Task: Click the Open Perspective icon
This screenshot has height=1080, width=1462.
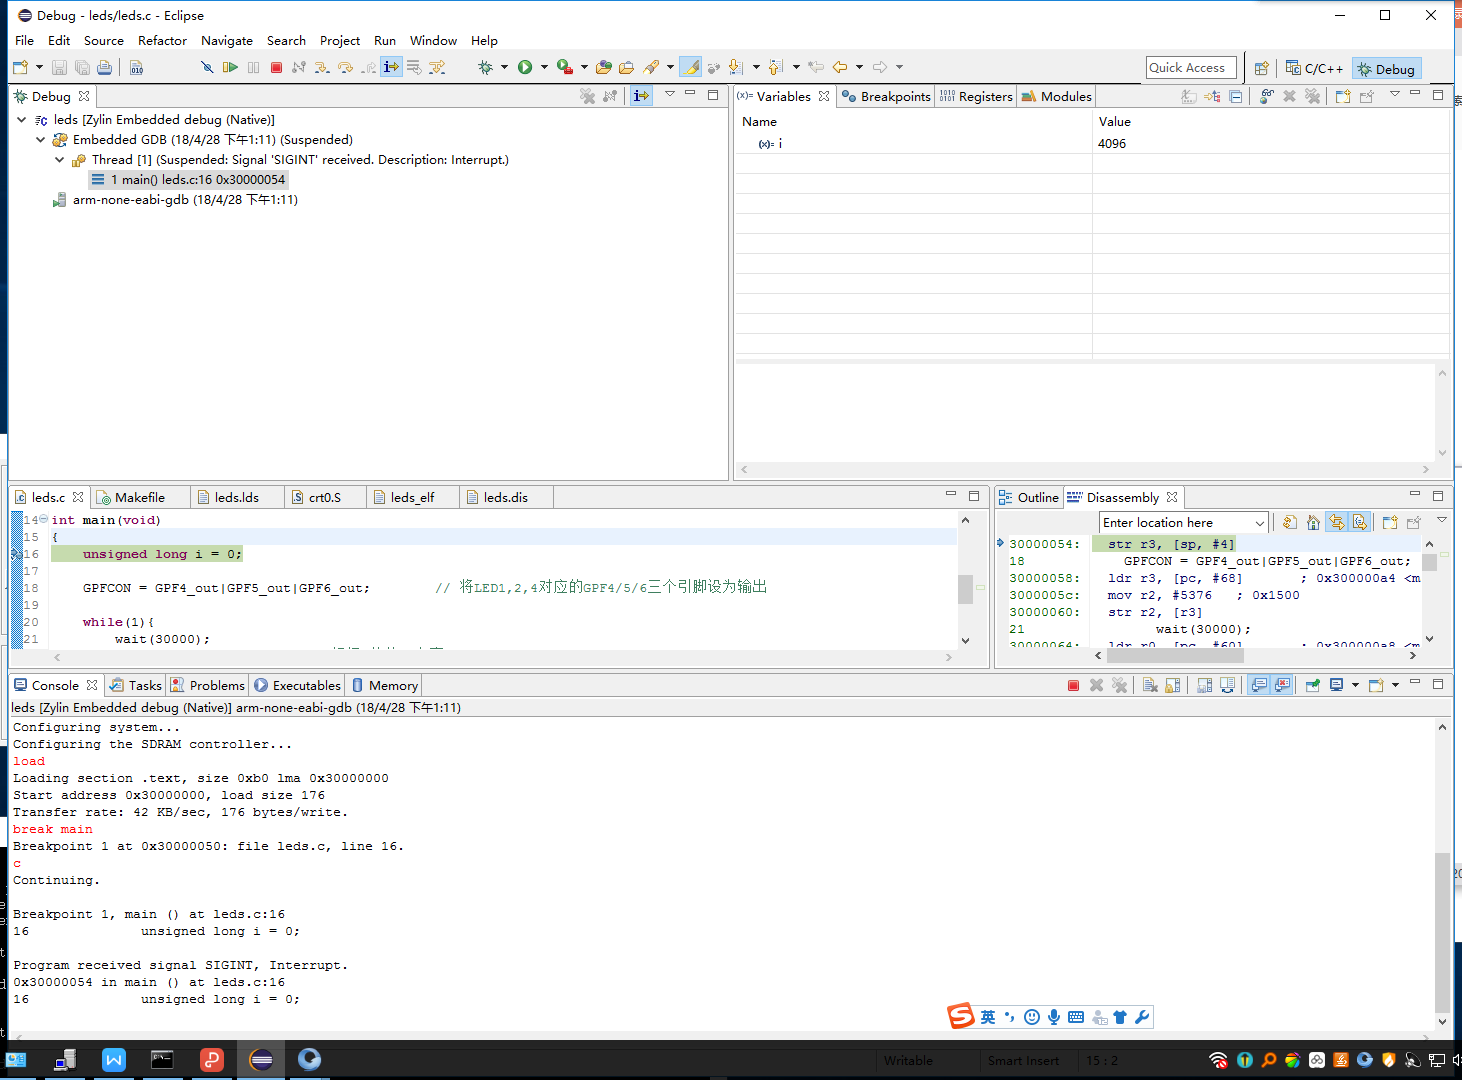Action: pyautogui.click(x=1262, y=68)
